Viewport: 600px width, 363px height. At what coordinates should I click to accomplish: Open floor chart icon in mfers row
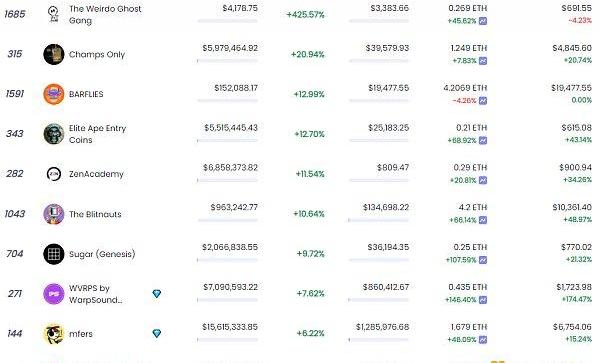pyautogui.click(x=483, y=340)
